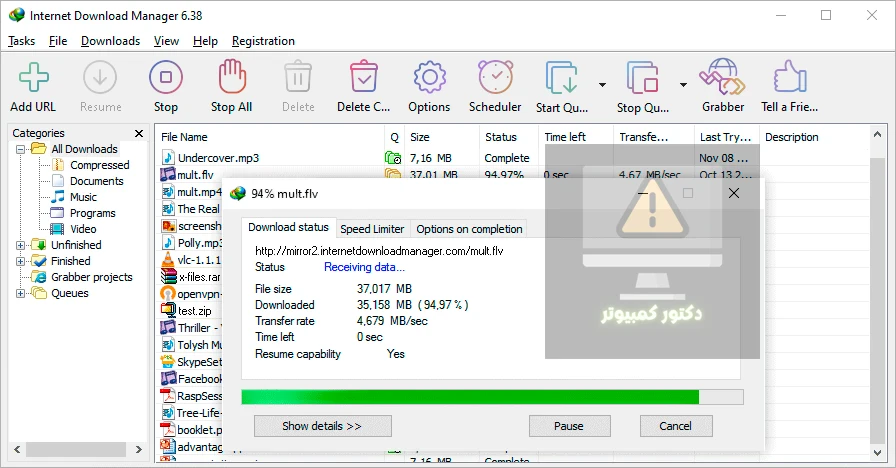Sort by the Size column header
896x468 pixels.
click(x=442, y=137)
